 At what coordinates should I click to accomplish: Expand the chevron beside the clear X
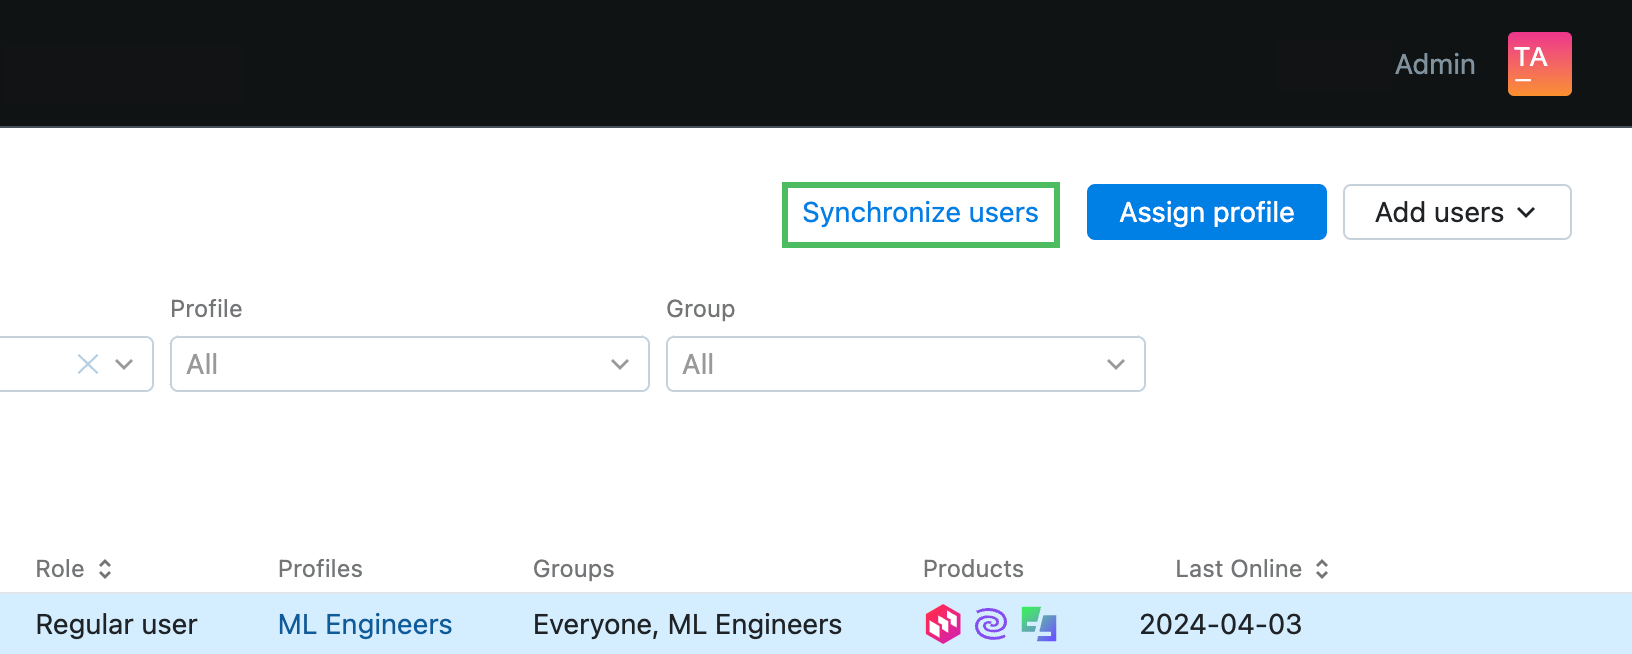tap(125, 364)
